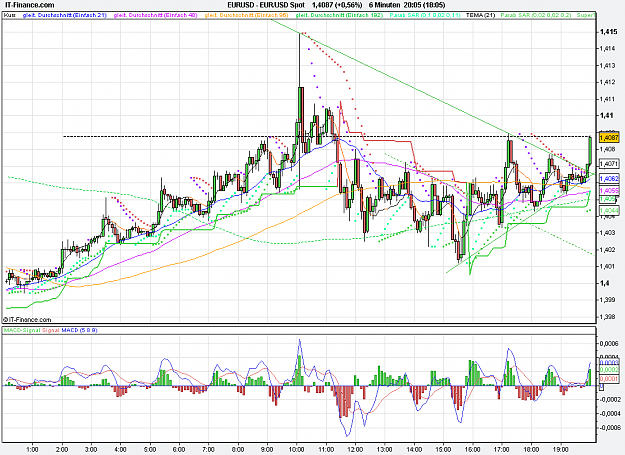Click the 'EURUSD - EUR/USD Spot' chart title
Screen dimensions: 625x455
pos(266,5)
